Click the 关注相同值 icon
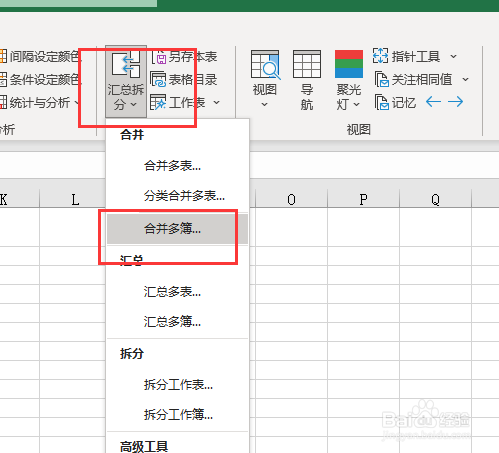Image resolution: width=499 pixels, height=453 pixels. (382, 79)
